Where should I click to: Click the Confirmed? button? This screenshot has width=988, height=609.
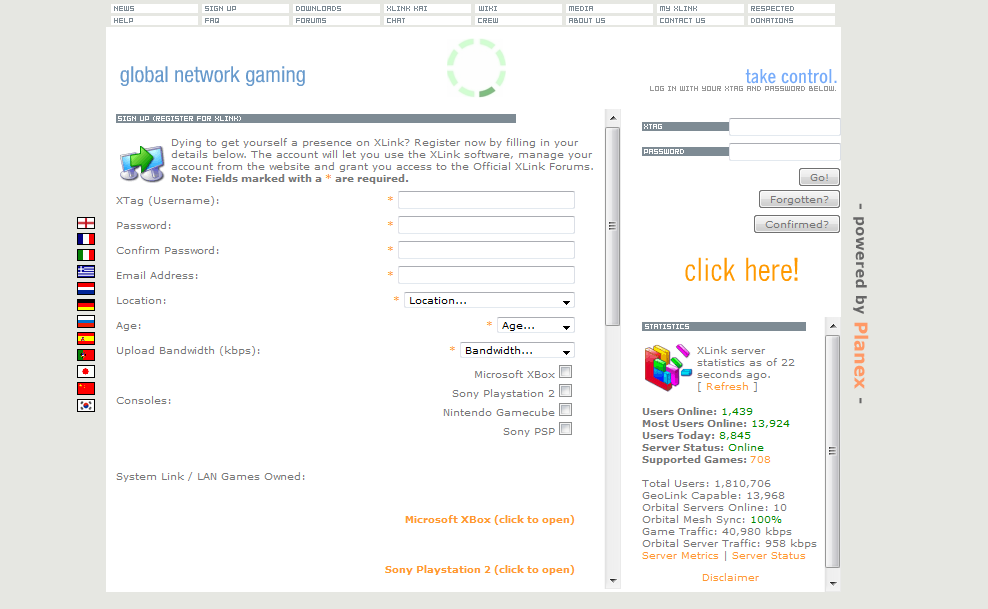click(x=796, y=225)
